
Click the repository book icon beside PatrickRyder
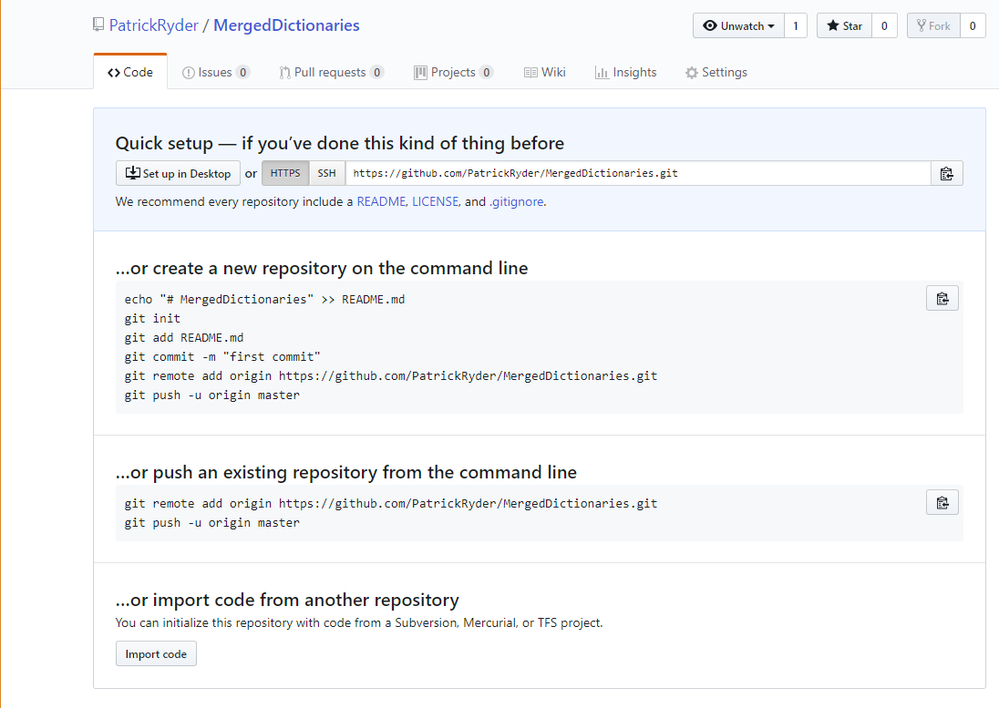[98, 25]
